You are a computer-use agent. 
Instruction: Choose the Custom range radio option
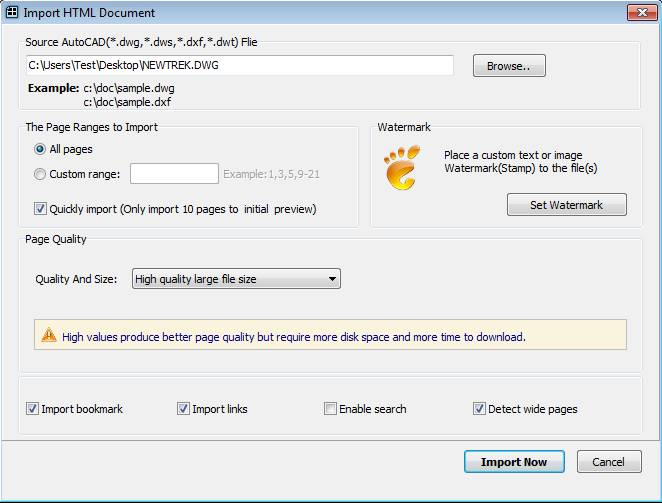coord(40,174)
